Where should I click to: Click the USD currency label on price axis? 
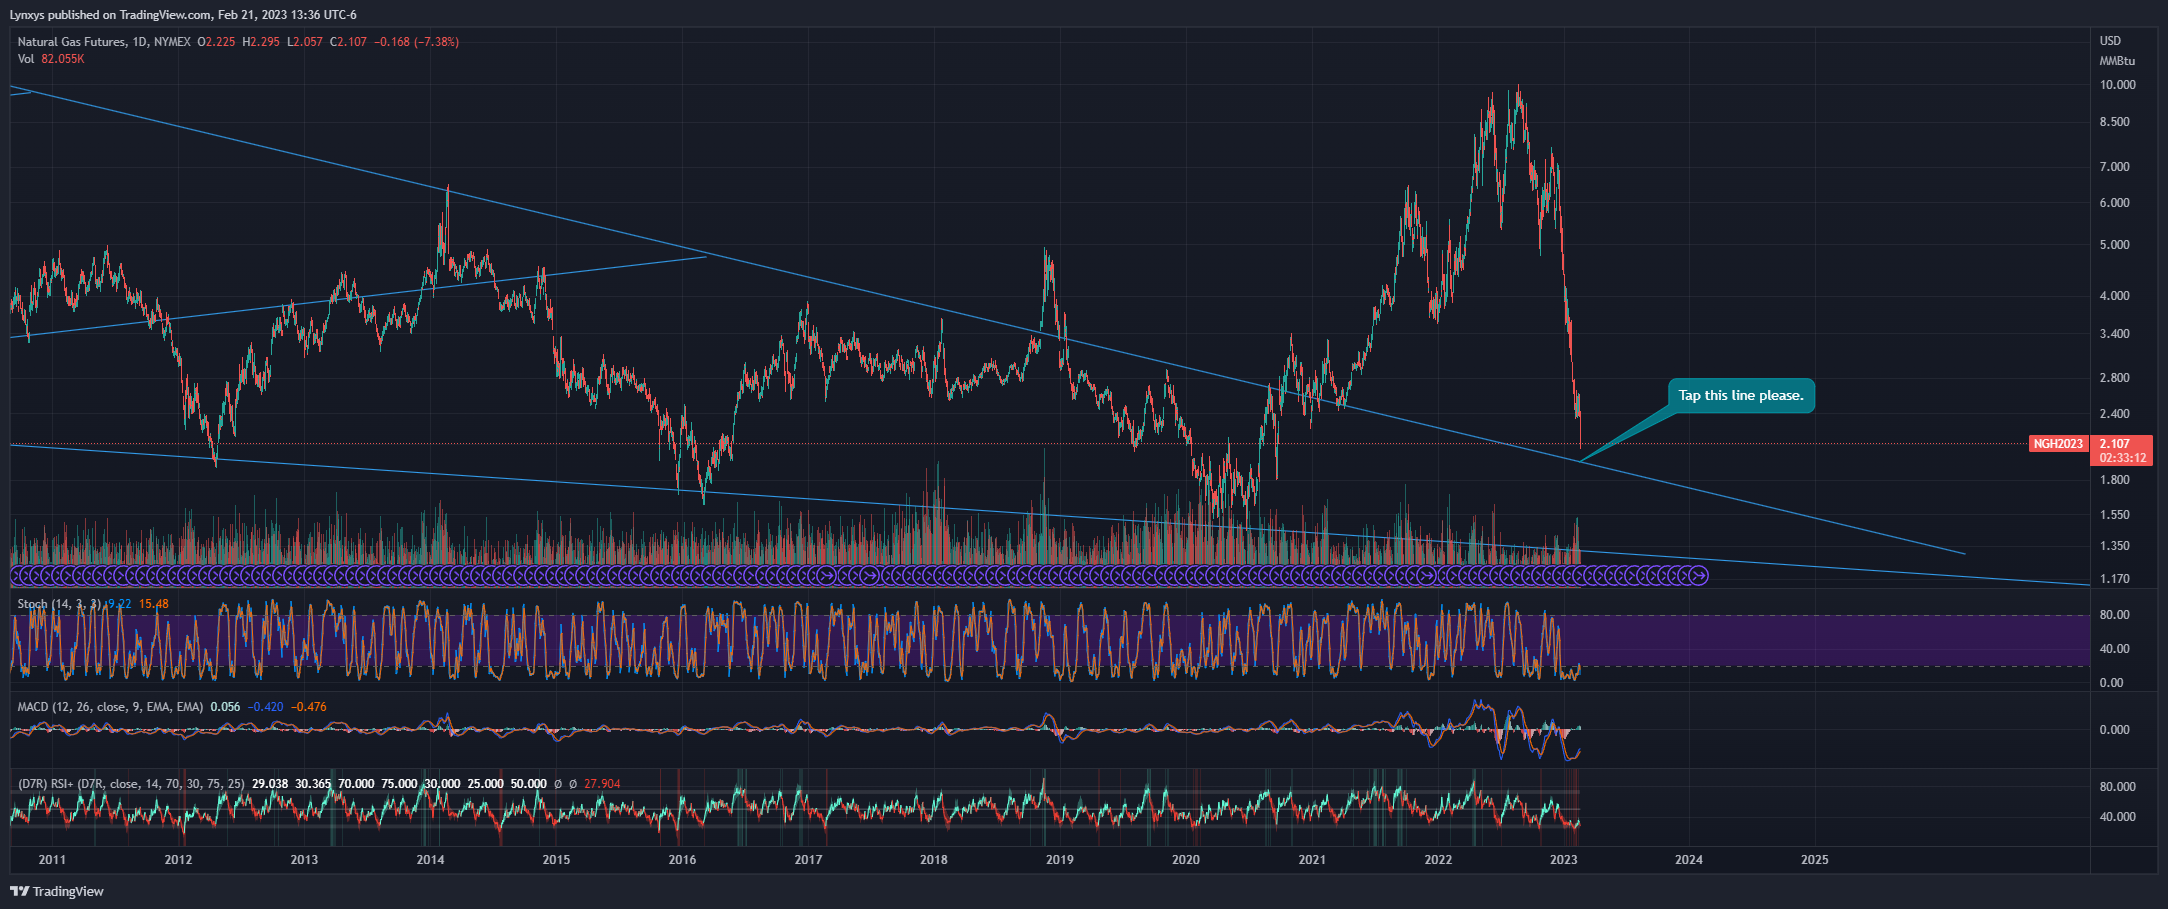pos(2110,41)
